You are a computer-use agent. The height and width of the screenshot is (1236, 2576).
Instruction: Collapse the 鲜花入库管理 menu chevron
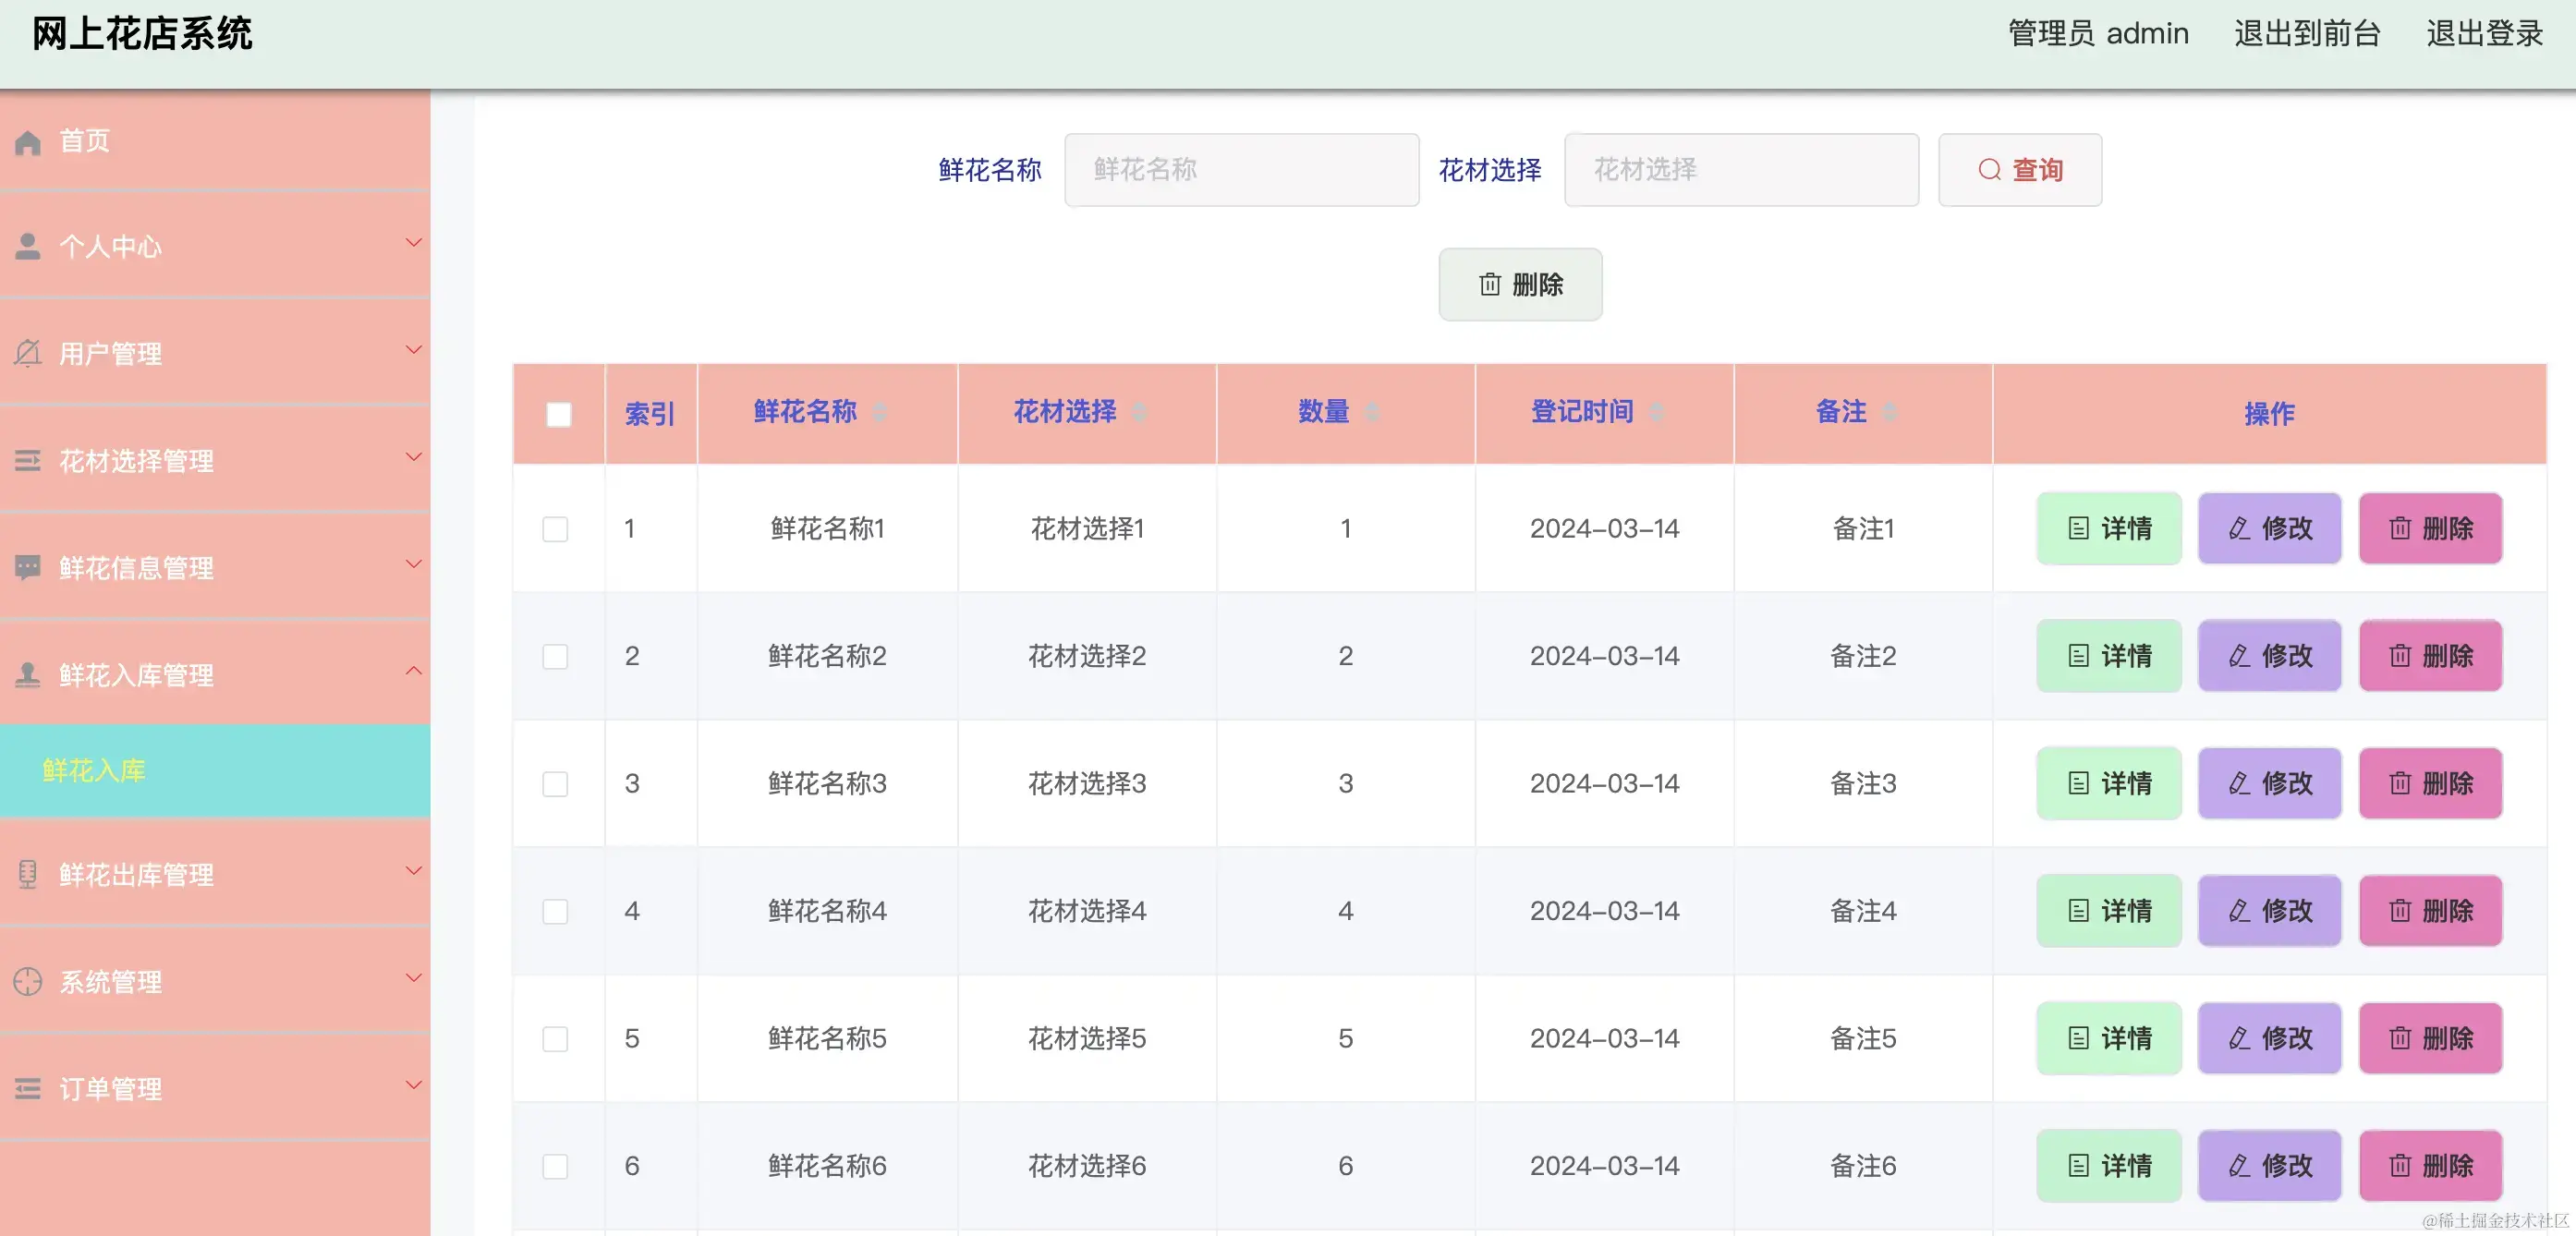tap(413, 671)
